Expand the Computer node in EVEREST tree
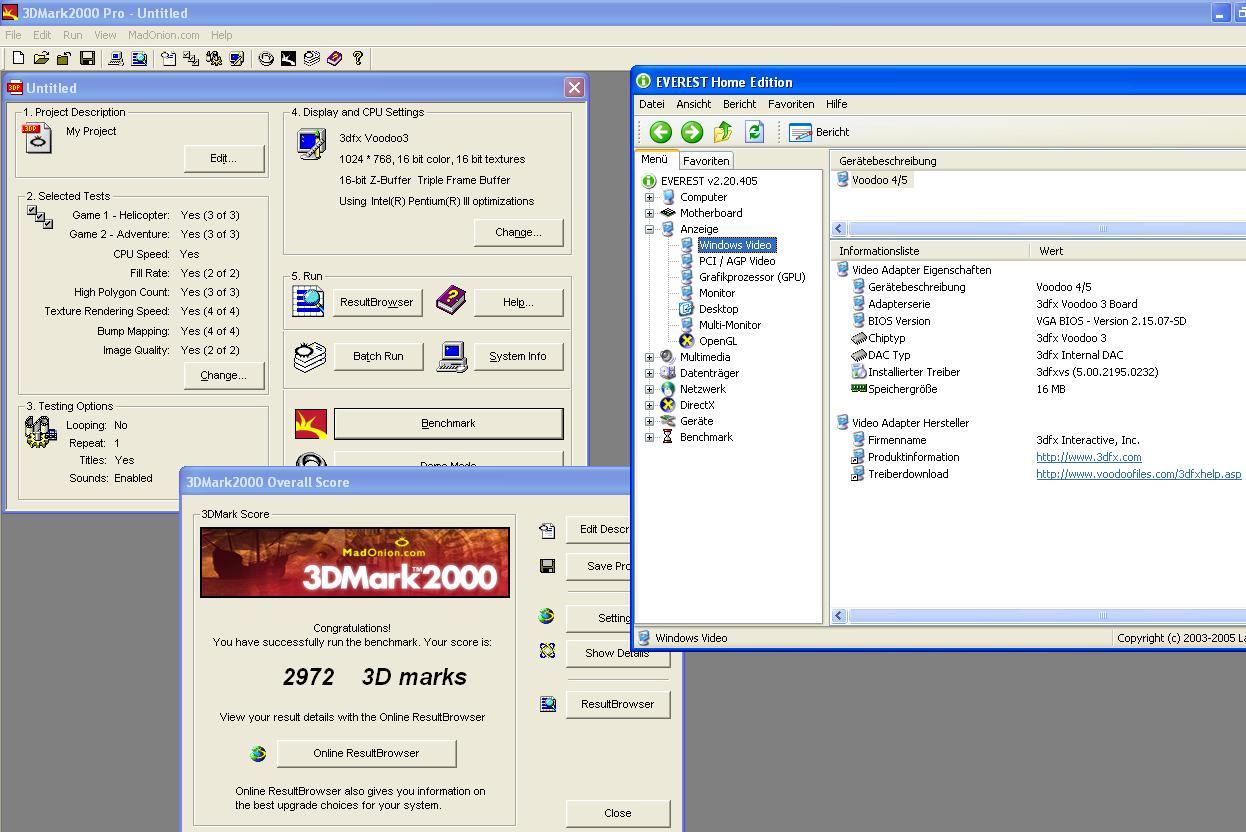This screenshot has height=832, width=1246. (649, 197)
